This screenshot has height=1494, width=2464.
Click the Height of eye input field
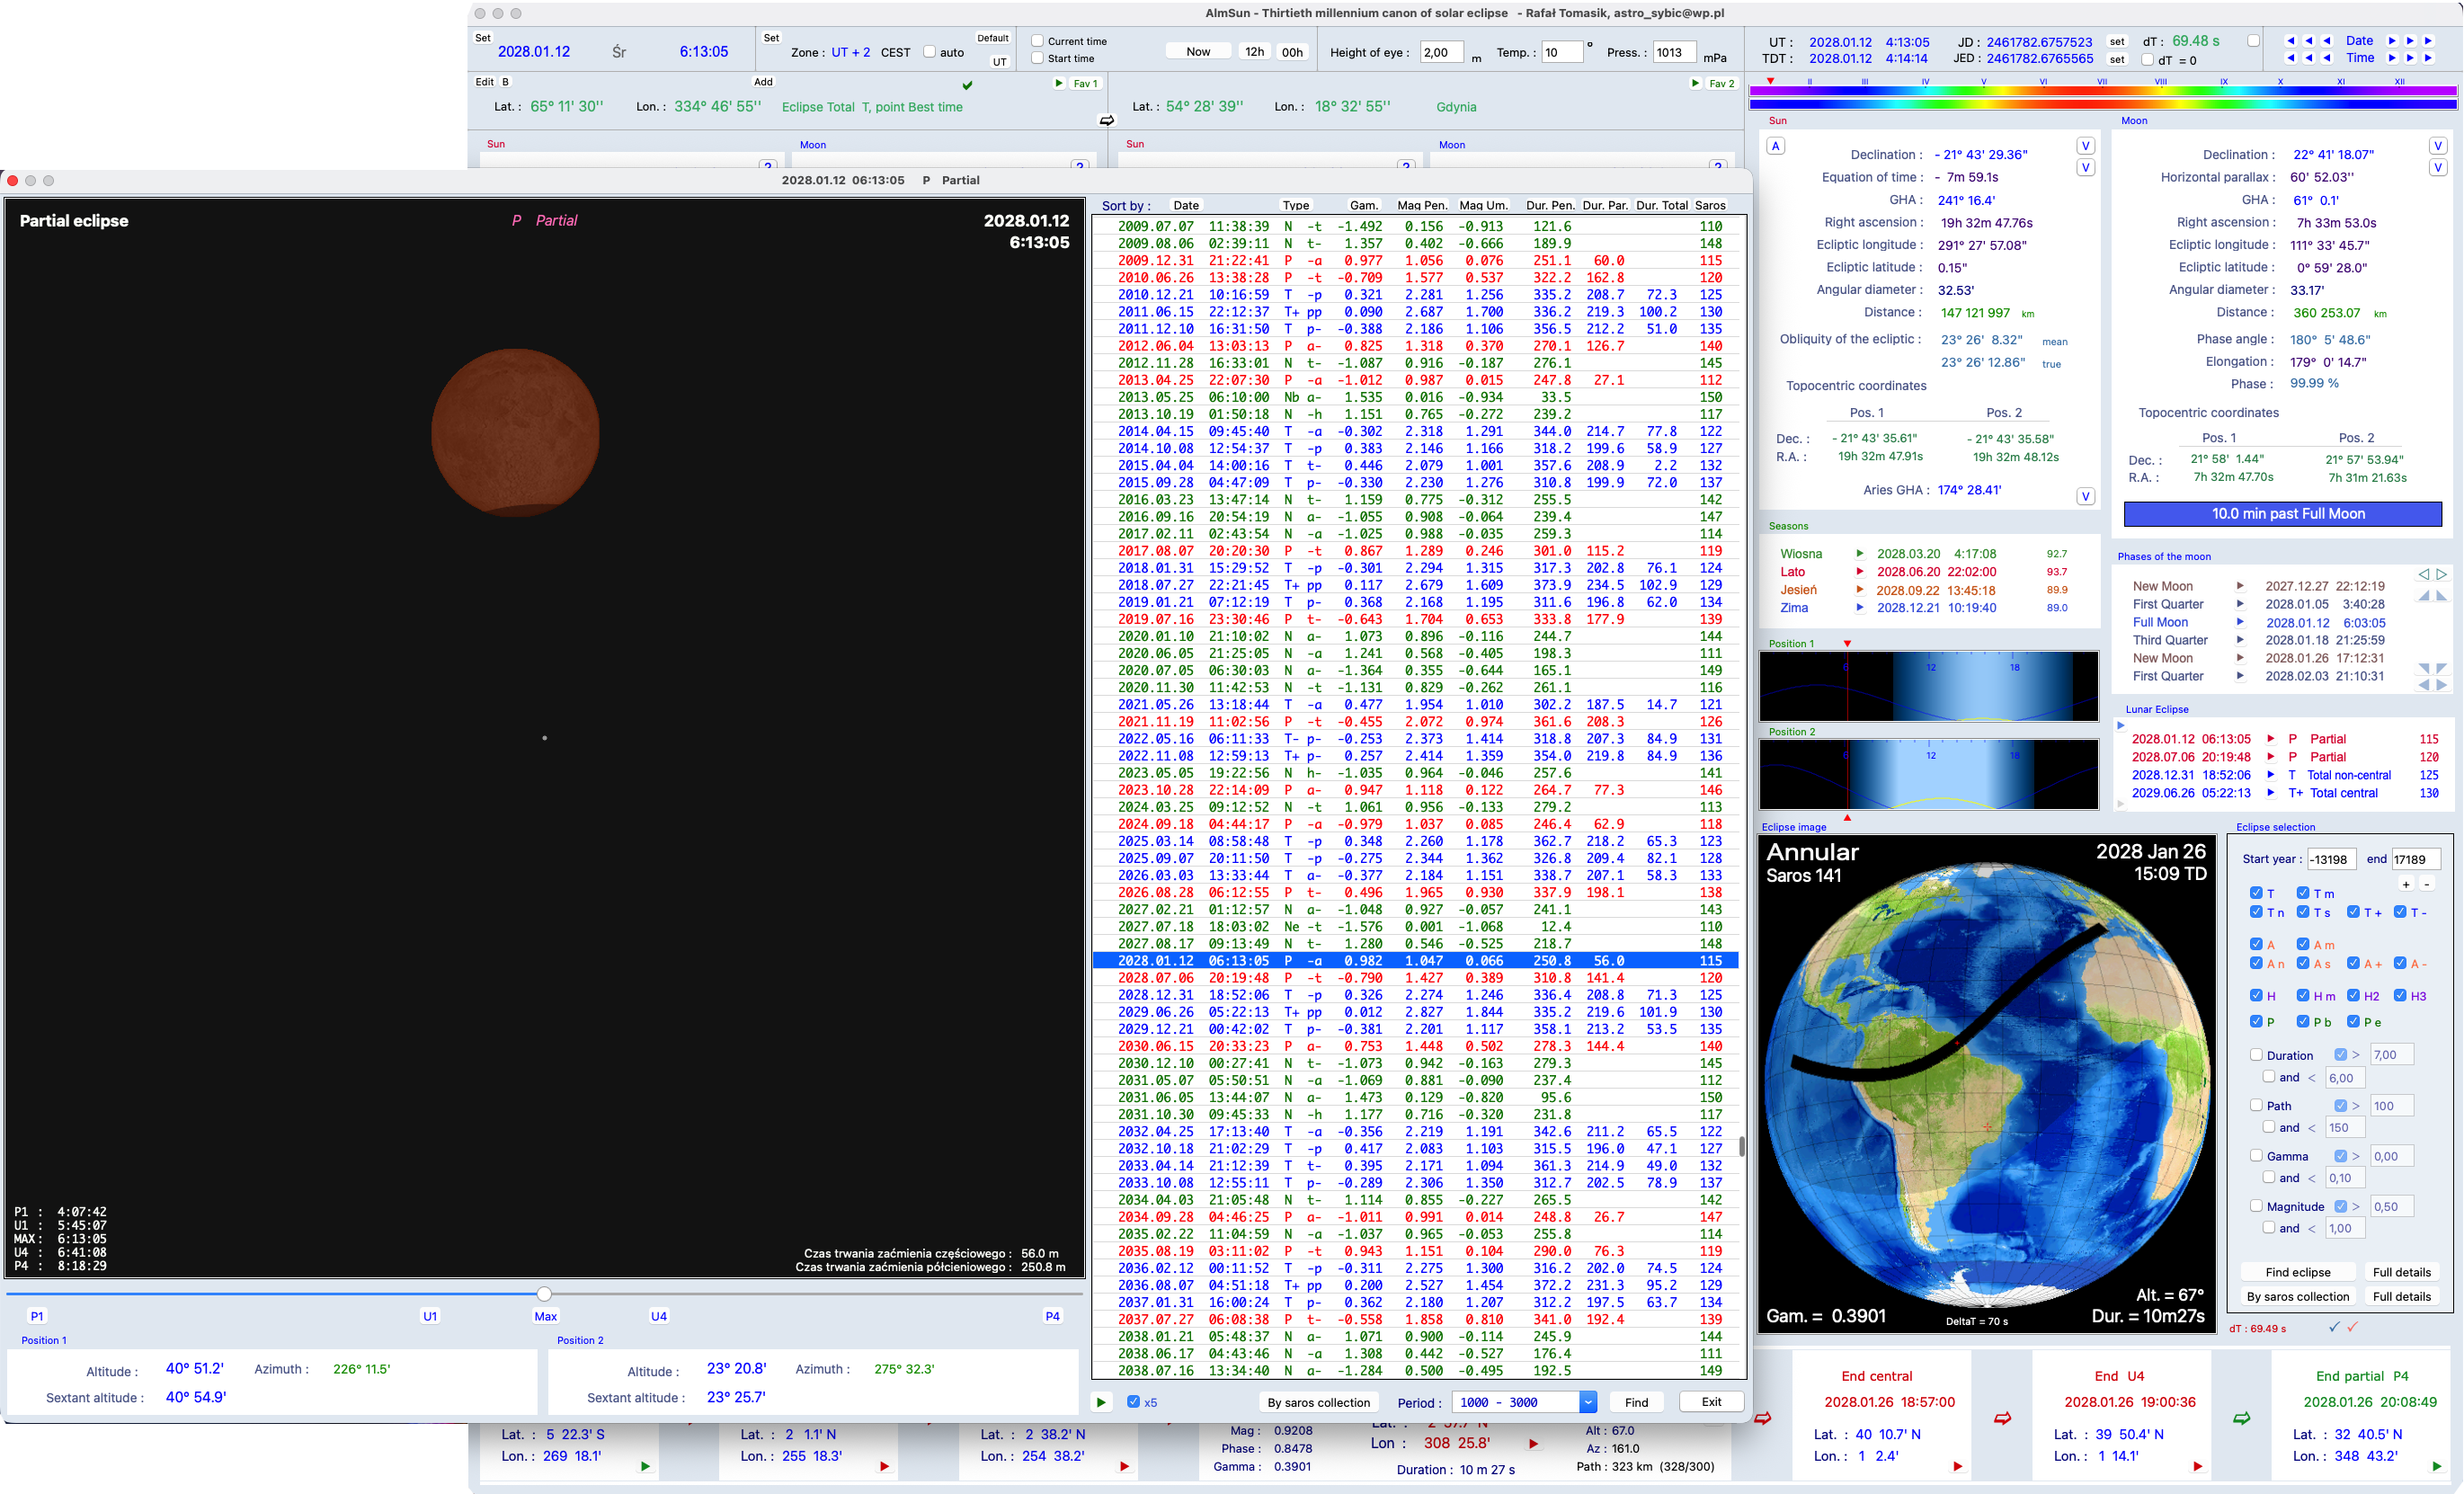1442,52
